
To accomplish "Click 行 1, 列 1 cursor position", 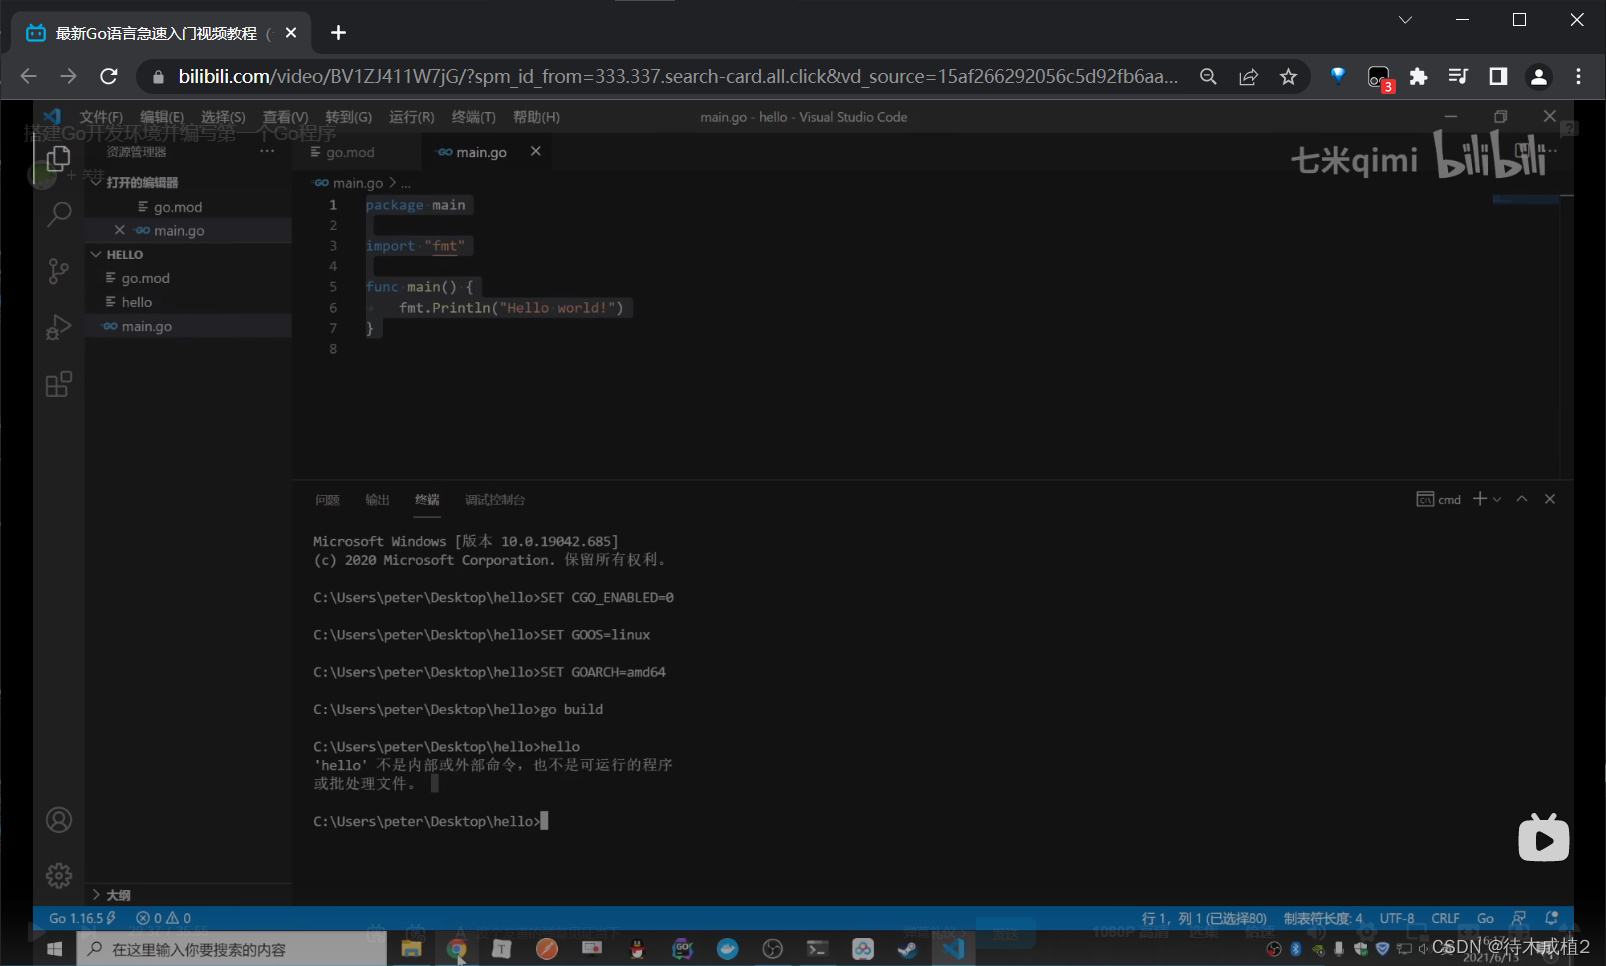I will click(x=1204, y=918).
